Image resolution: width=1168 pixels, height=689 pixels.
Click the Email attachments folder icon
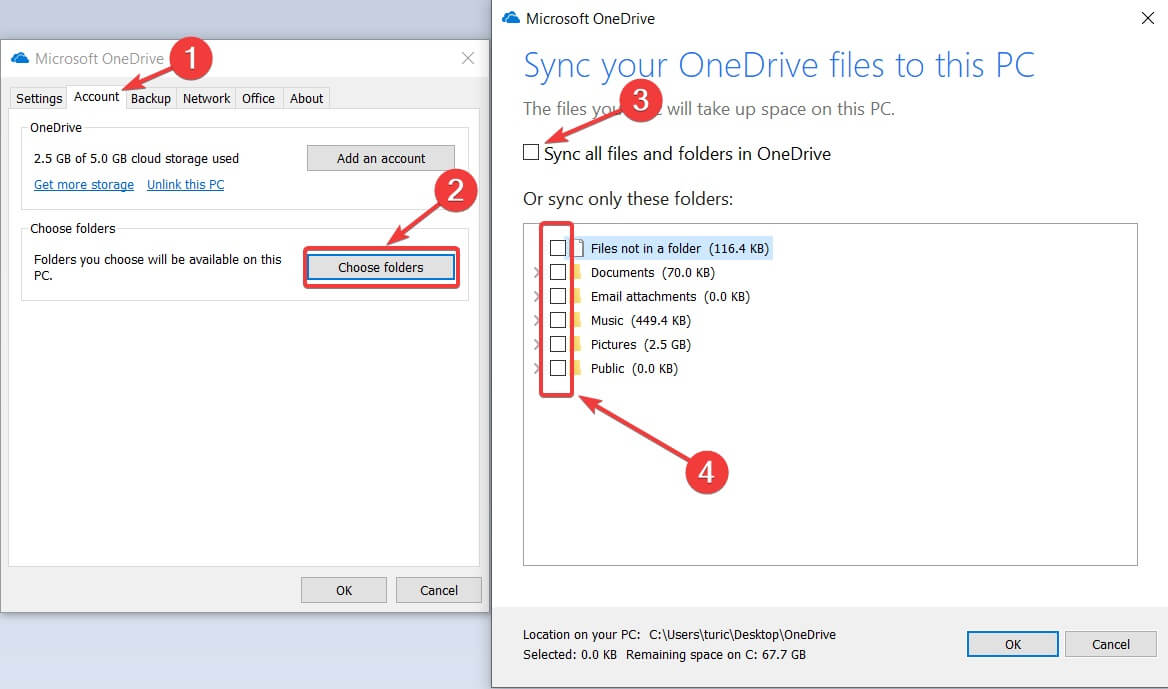click(577, 296)
